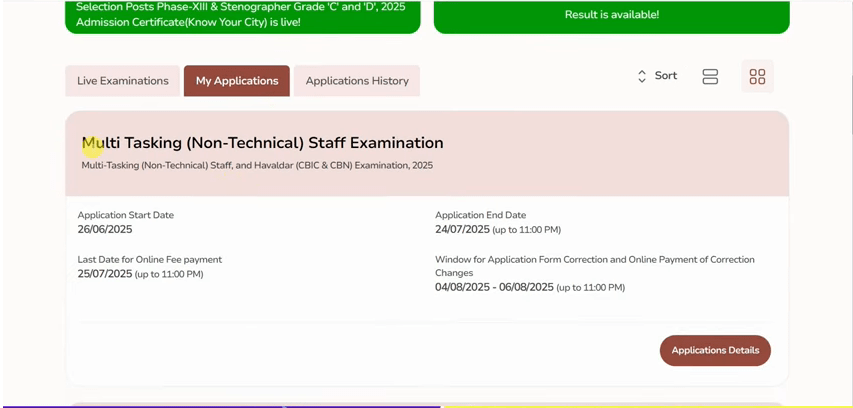Click the Sort up-down arrows icon

tap(641, 76)
